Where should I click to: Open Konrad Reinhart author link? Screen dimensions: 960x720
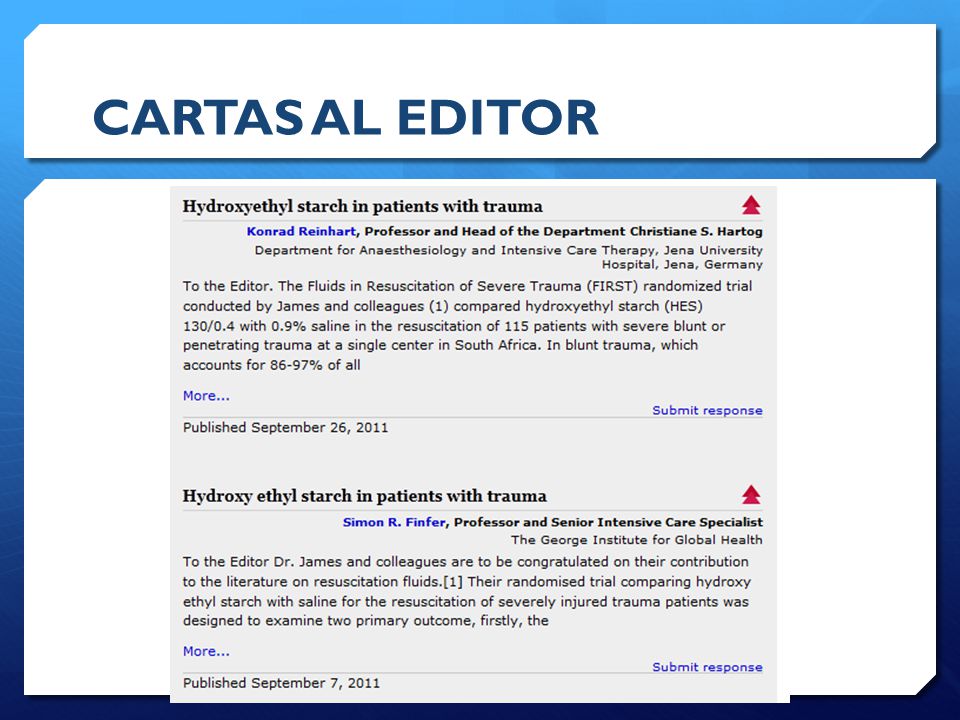click(301, 231)
